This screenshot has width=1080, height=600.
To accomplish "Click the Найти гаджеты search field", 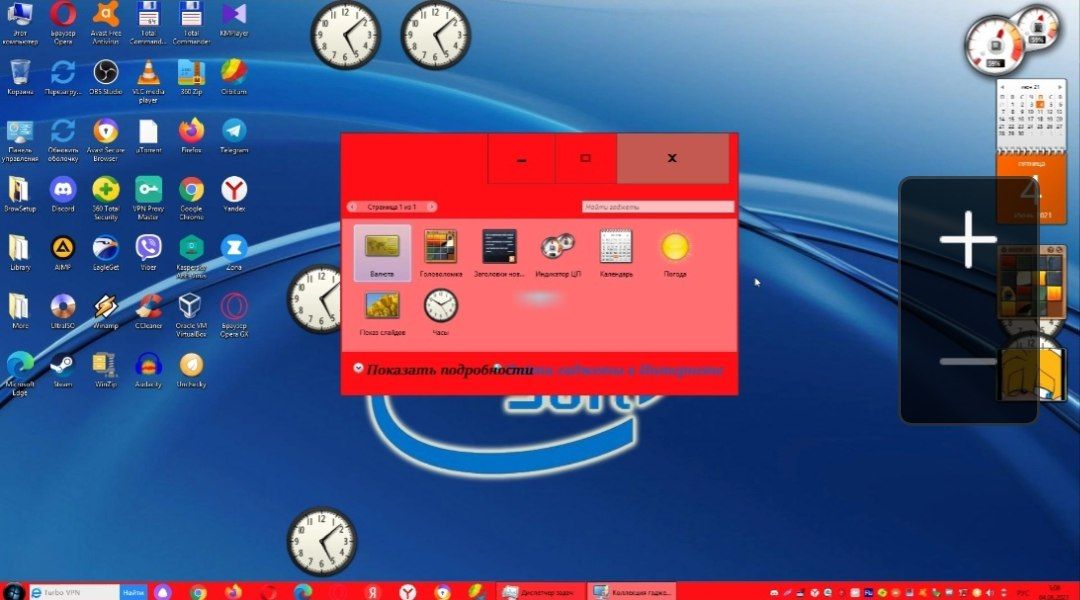I will pyautogui.click(x=658, y=207).
